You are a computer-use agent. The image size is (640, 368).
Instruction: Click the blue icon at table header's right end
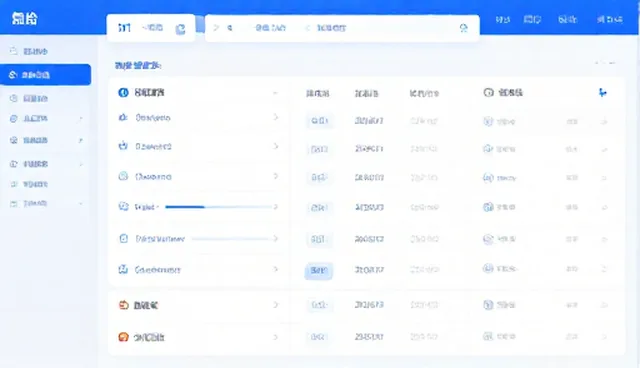[602, 93]
